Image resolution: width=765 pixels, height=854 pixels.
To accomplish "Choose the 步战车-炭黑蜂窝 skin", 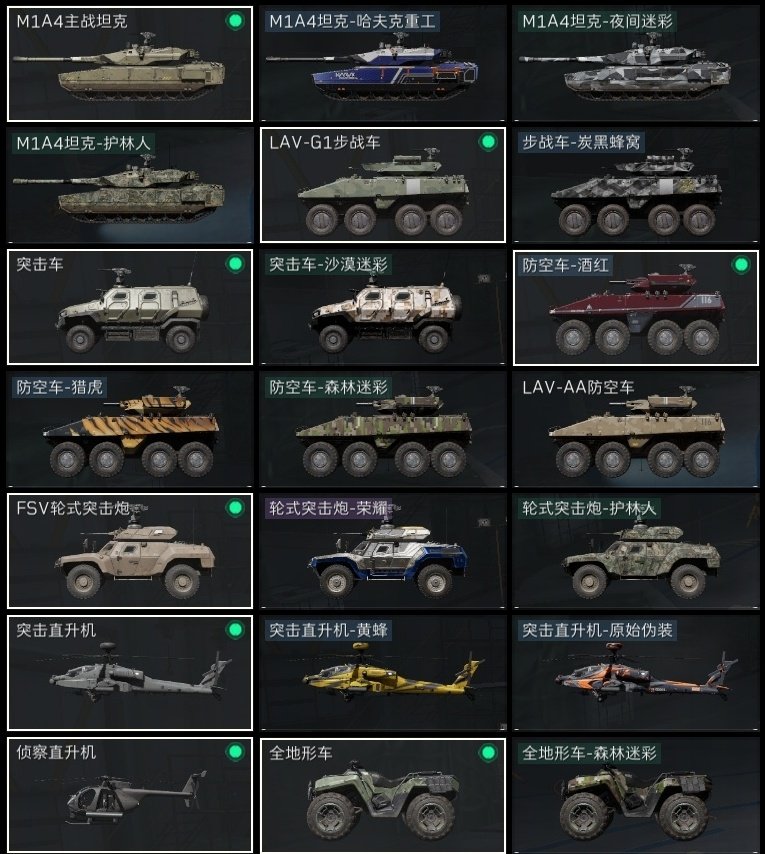I will pyautogui.click(x=636, y=185).
